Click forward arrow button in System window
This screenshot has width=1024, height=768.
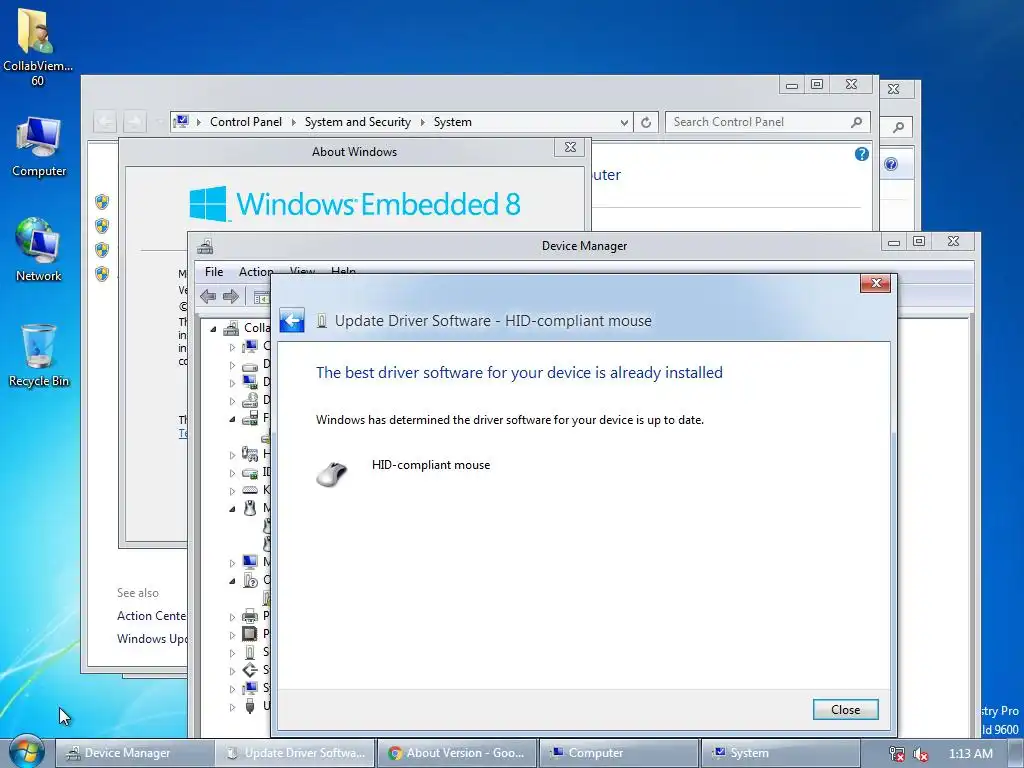[x=134, y=121]
